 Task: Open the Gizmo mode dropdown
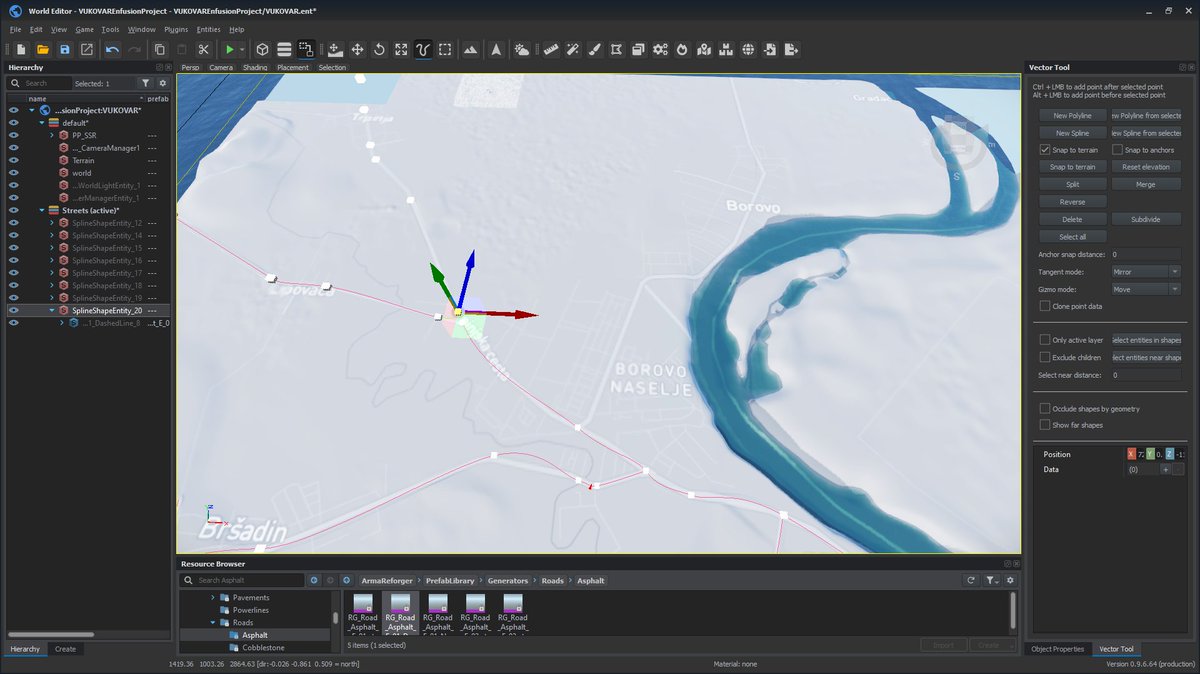click(1146, 289)
